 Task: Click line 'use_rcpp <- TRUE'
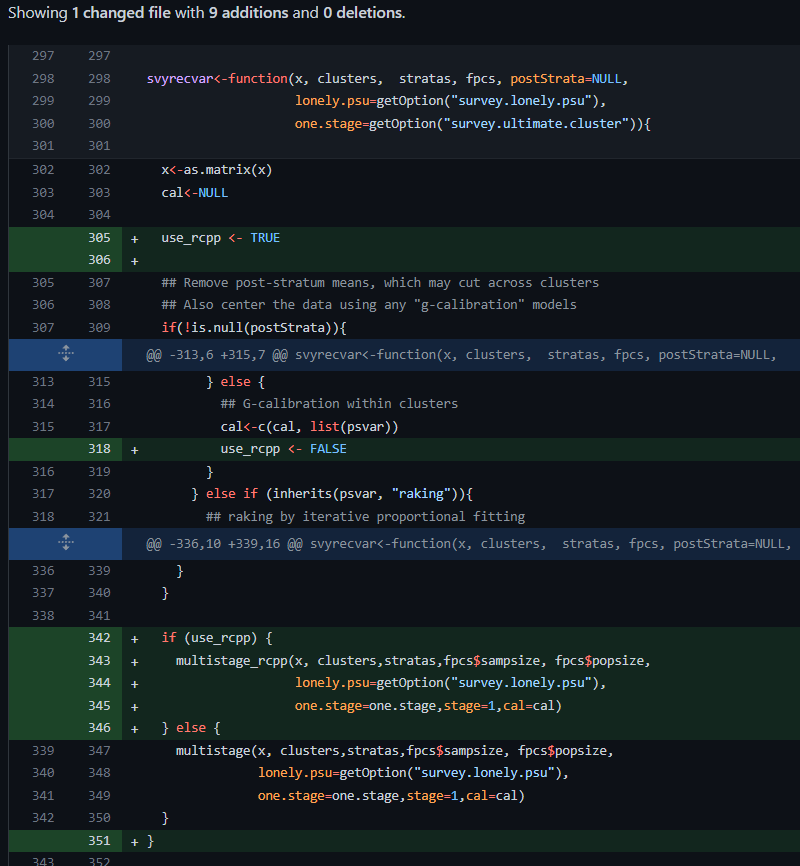(220, 238)
